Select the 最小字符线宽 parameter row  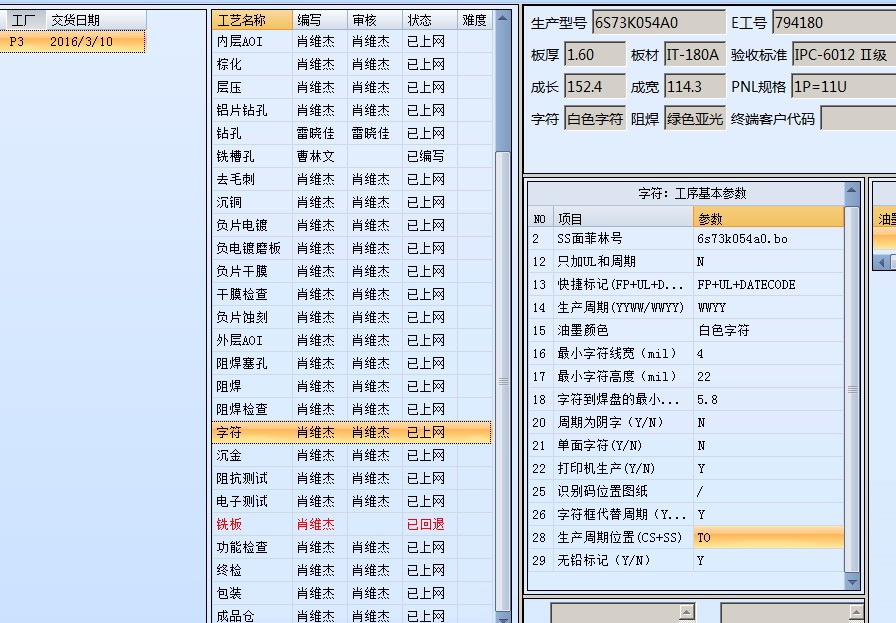tap(686, 353)
